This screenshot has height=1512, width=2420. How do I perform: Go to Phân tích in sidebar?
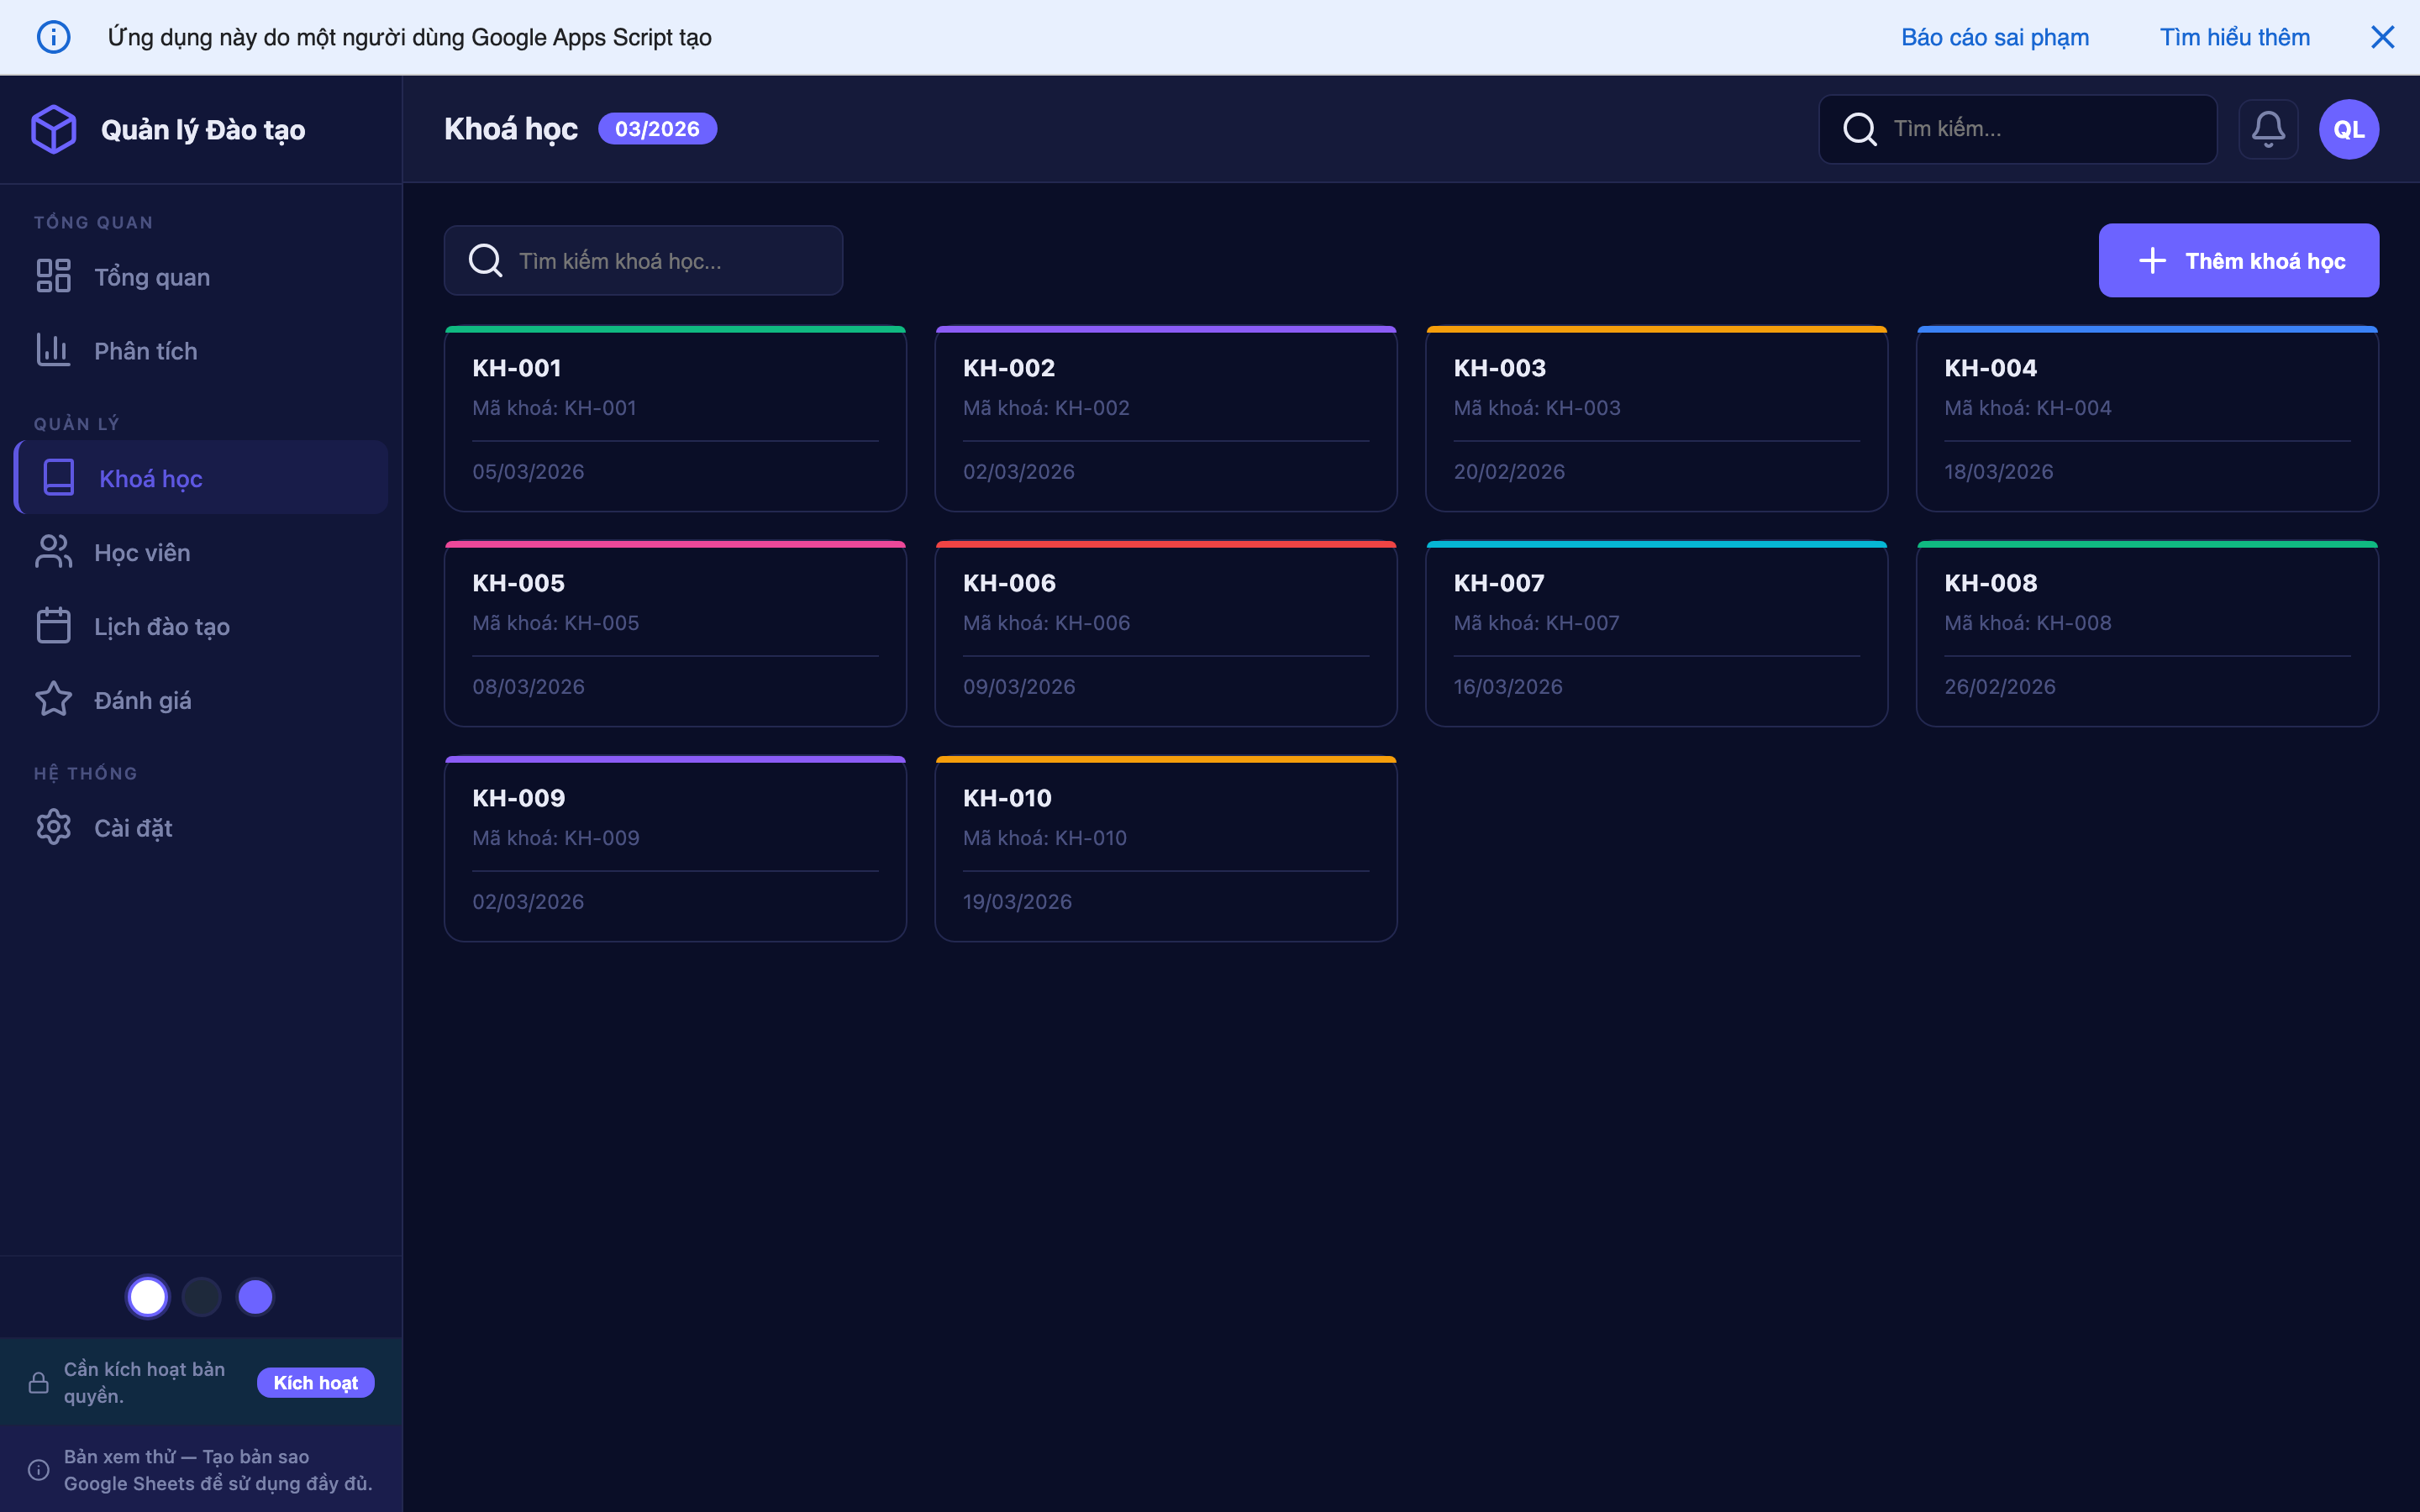tap(146, 351)
